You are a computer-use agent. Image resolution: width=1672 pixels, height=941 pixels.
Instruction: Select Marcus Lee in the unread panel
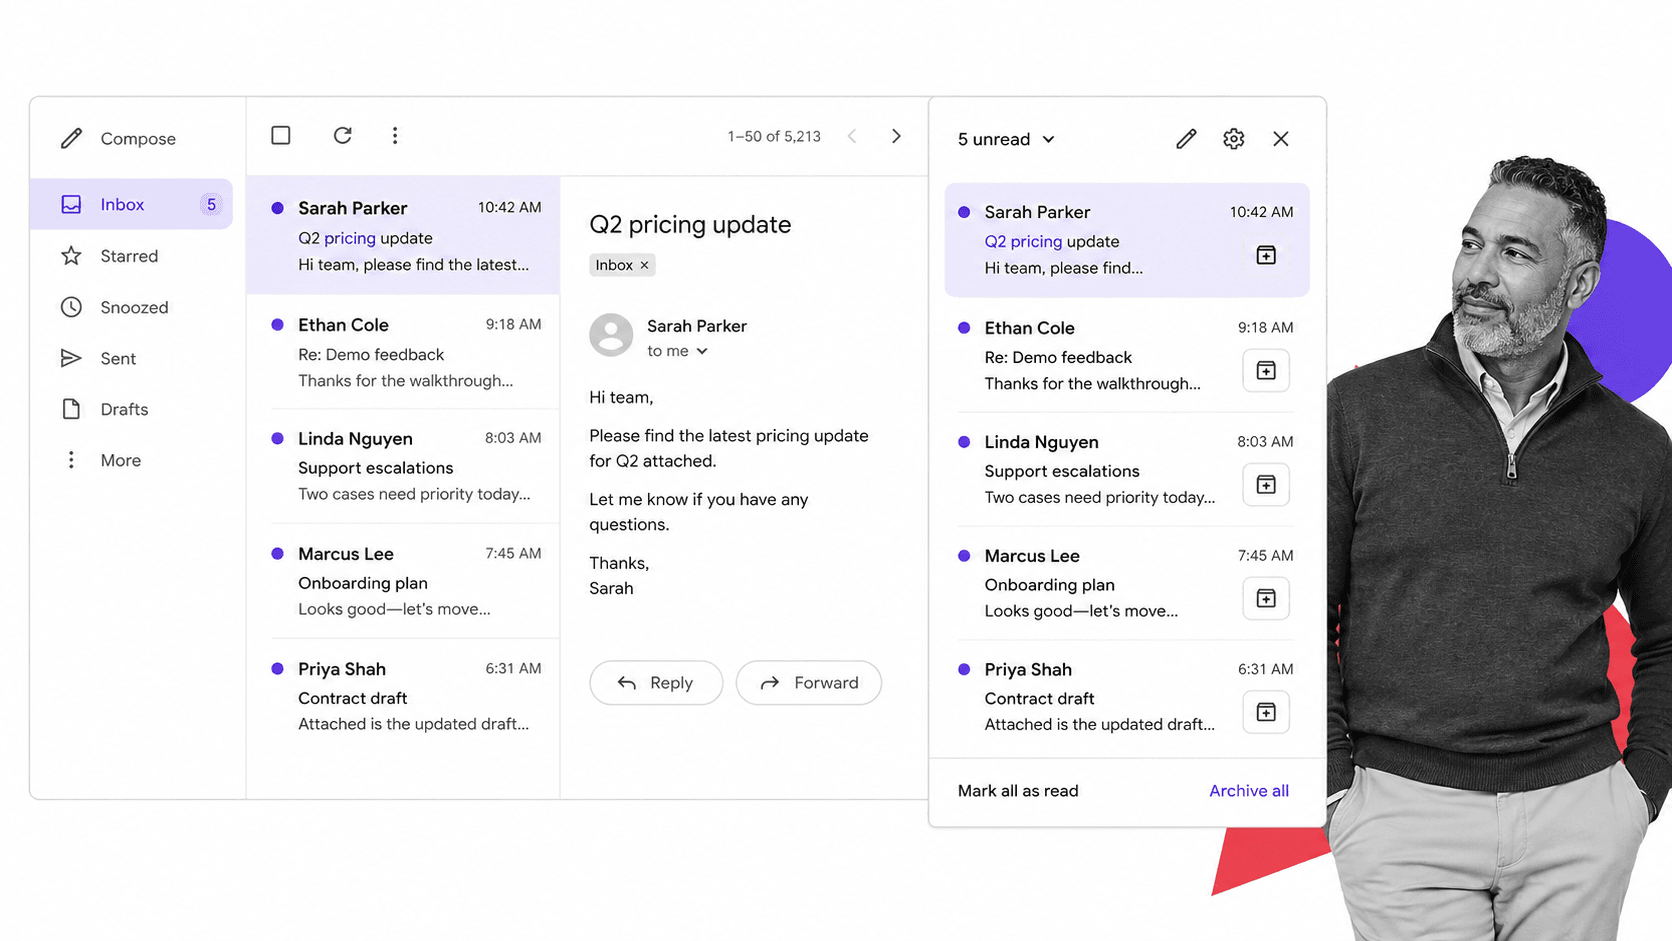click(1126, 583)
